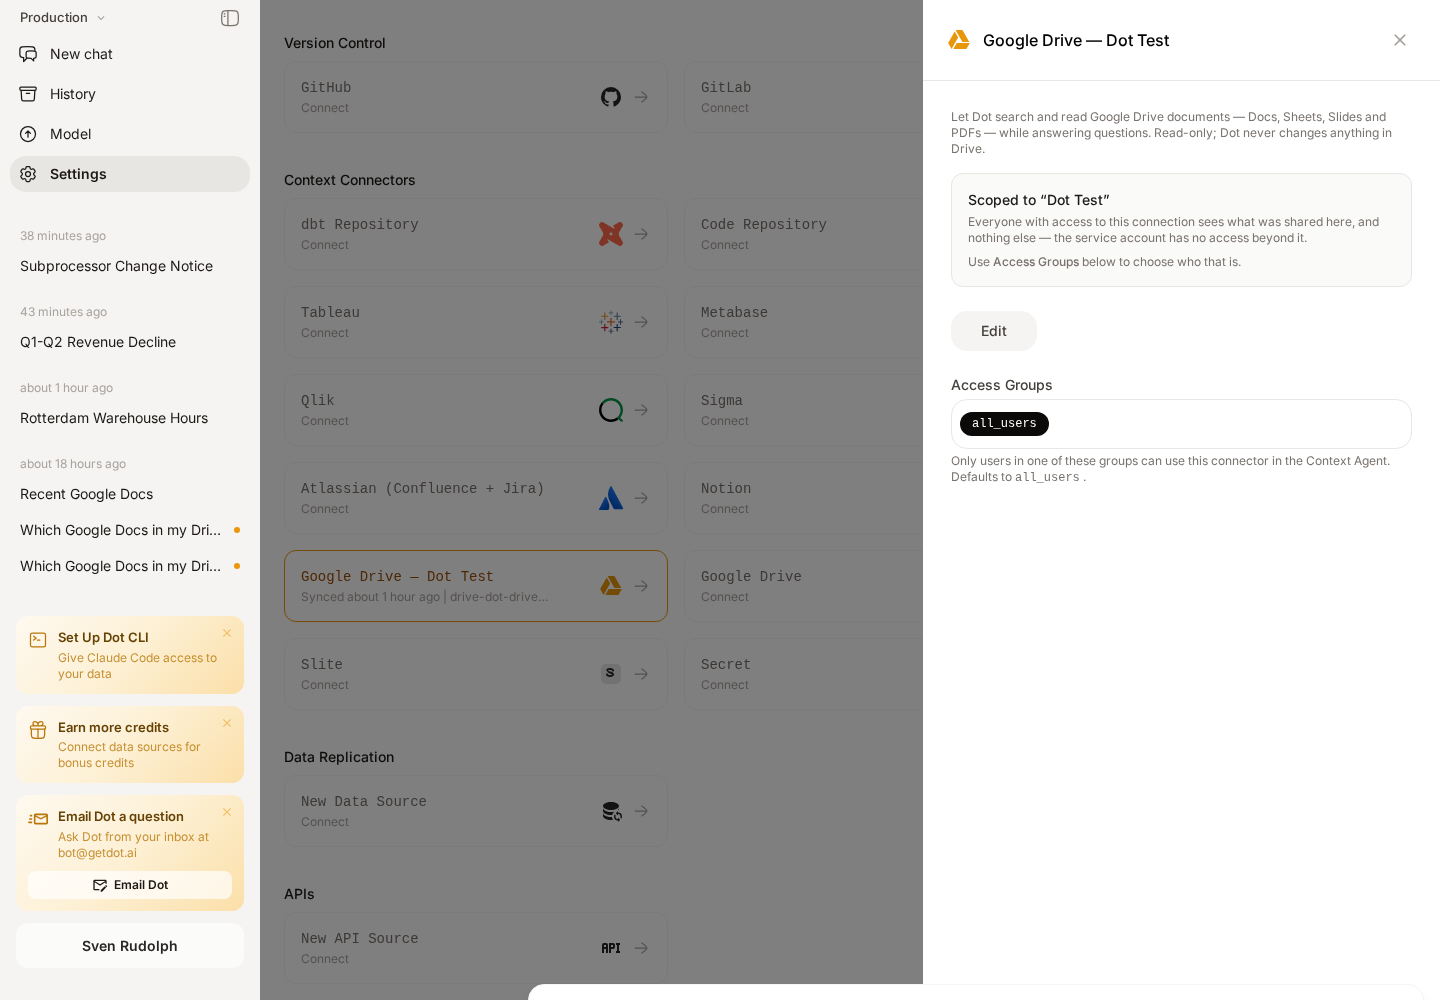
Task: Open the Code Repository connector card
Action: click(x=803, y=234)
